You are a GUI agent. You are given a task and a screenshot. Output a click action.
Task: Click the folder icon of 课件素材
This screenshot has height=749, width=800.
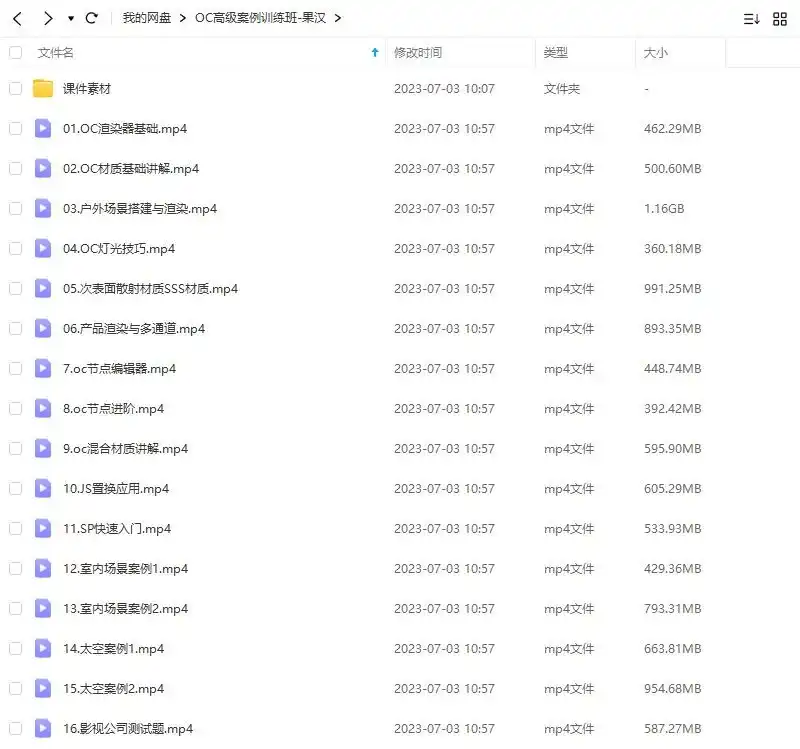[40, 89]
